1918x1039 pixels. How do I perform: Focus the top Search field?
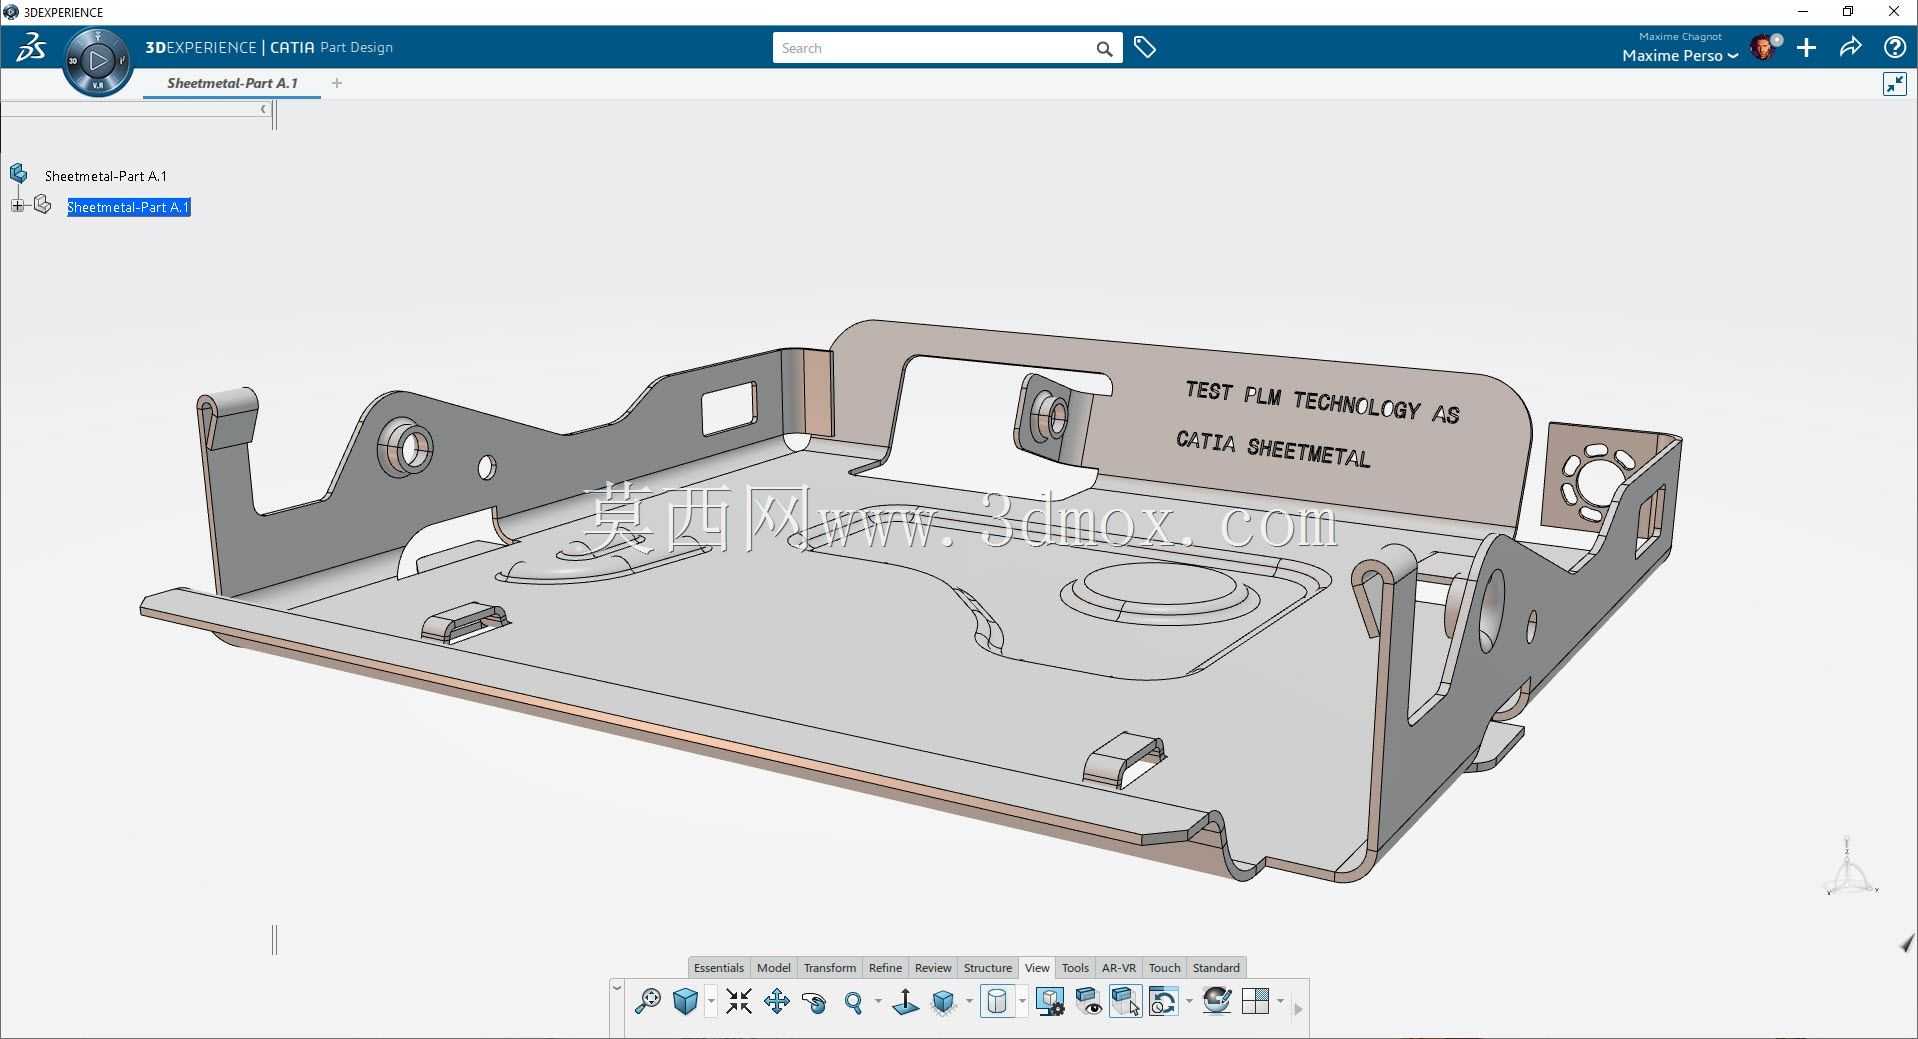click(x=935, y=48)
